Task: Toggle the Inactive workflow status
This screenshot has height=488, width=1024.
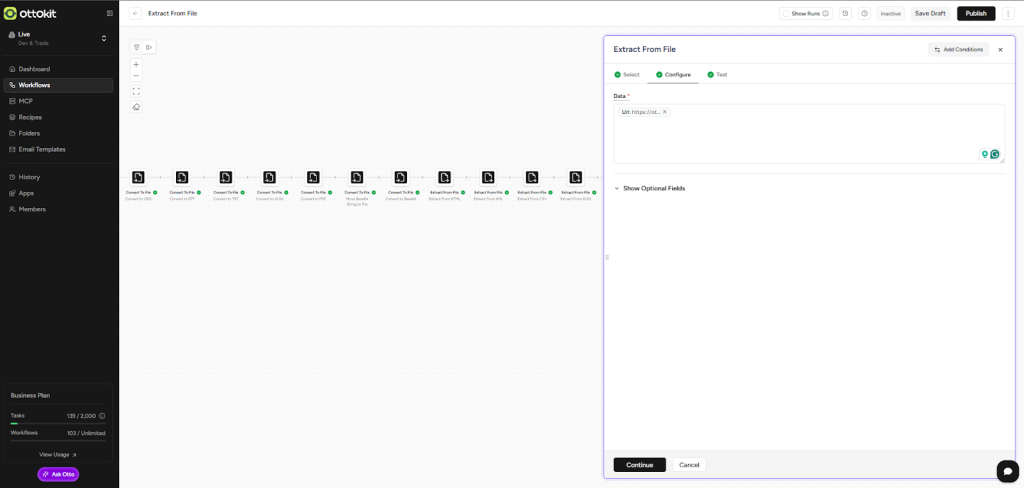Action: pos(890,14)
